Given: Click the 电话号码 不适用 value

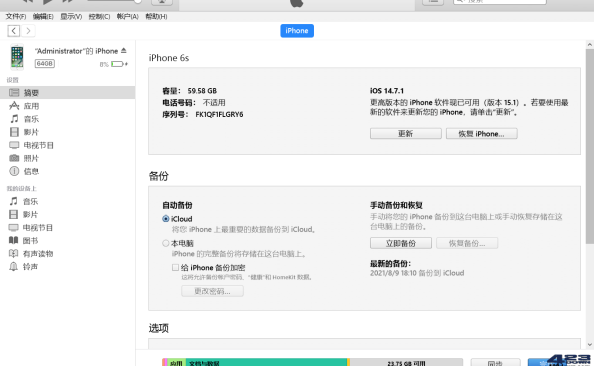Looking at the screenshot, I should click(x=214, y=103).
